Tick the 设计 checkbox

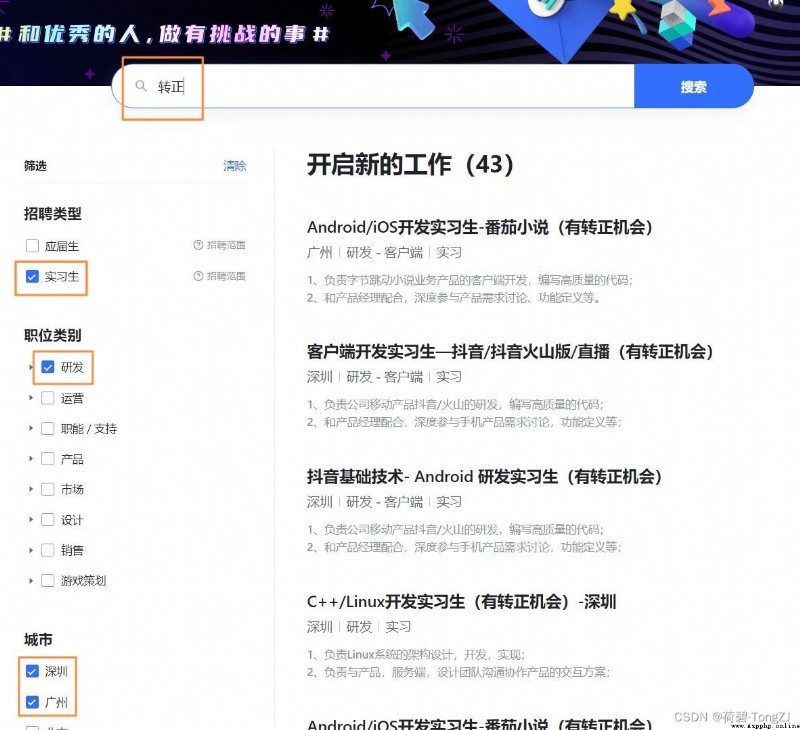[47, 520]
